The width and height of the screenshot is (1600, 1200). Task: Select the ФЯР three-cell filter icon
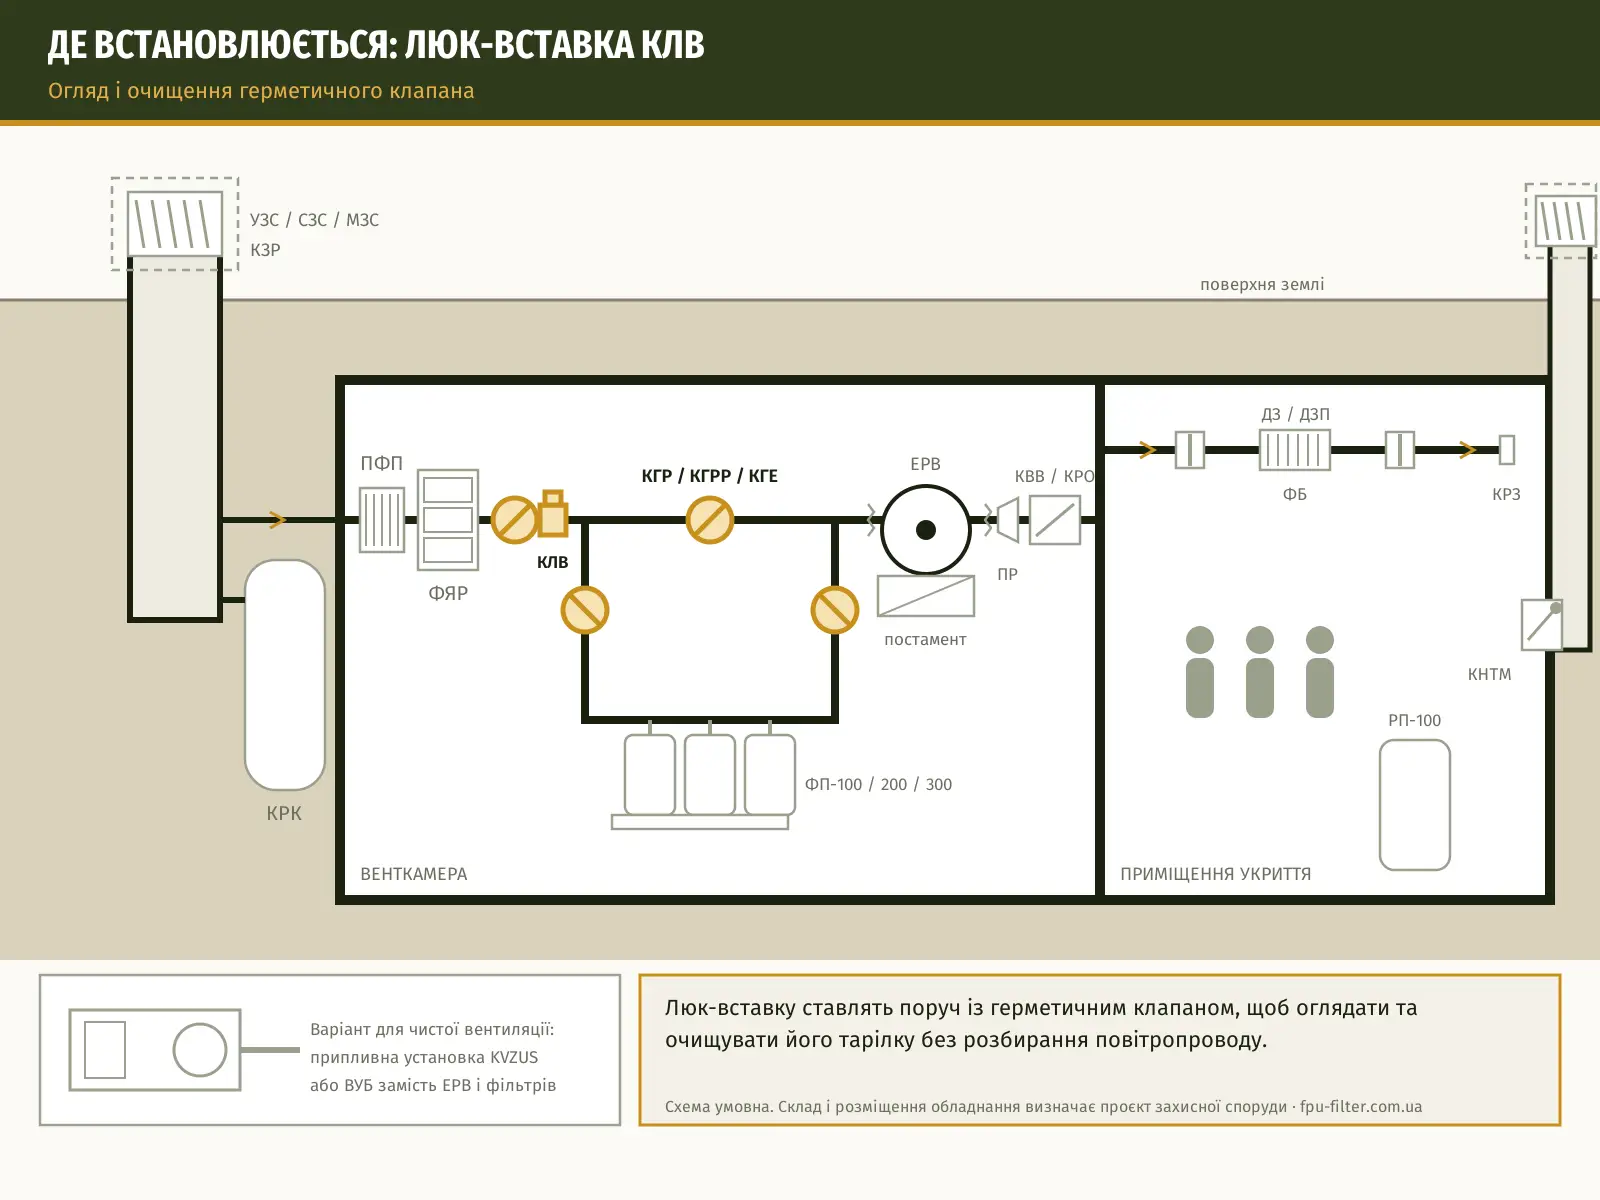pos(448,520)
